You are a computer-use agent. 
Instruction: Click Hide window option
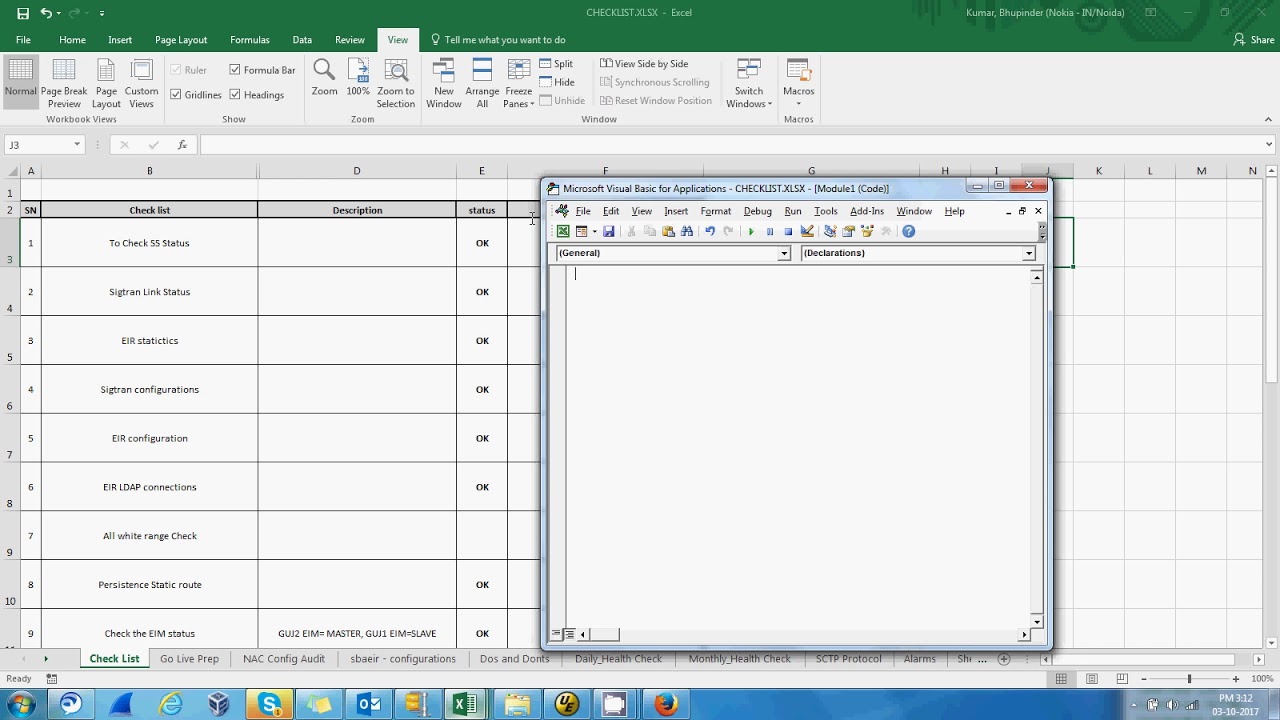click(556, 82)
